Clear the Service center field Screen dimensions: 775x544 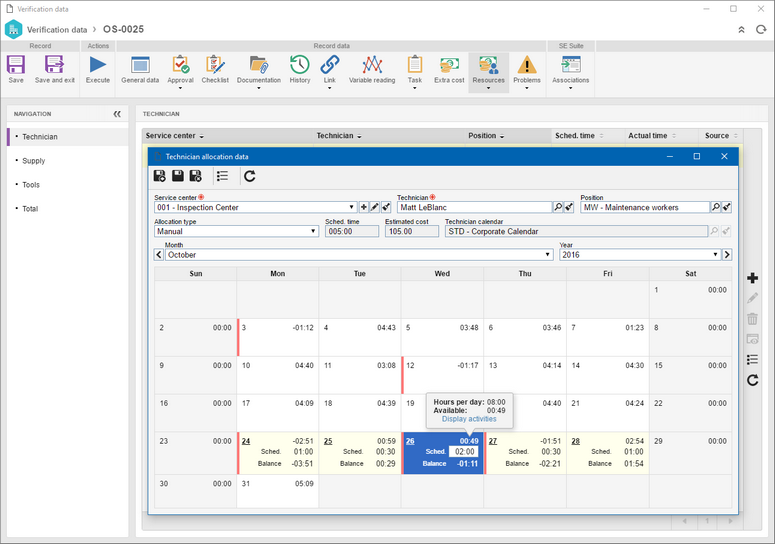point(386,208)
